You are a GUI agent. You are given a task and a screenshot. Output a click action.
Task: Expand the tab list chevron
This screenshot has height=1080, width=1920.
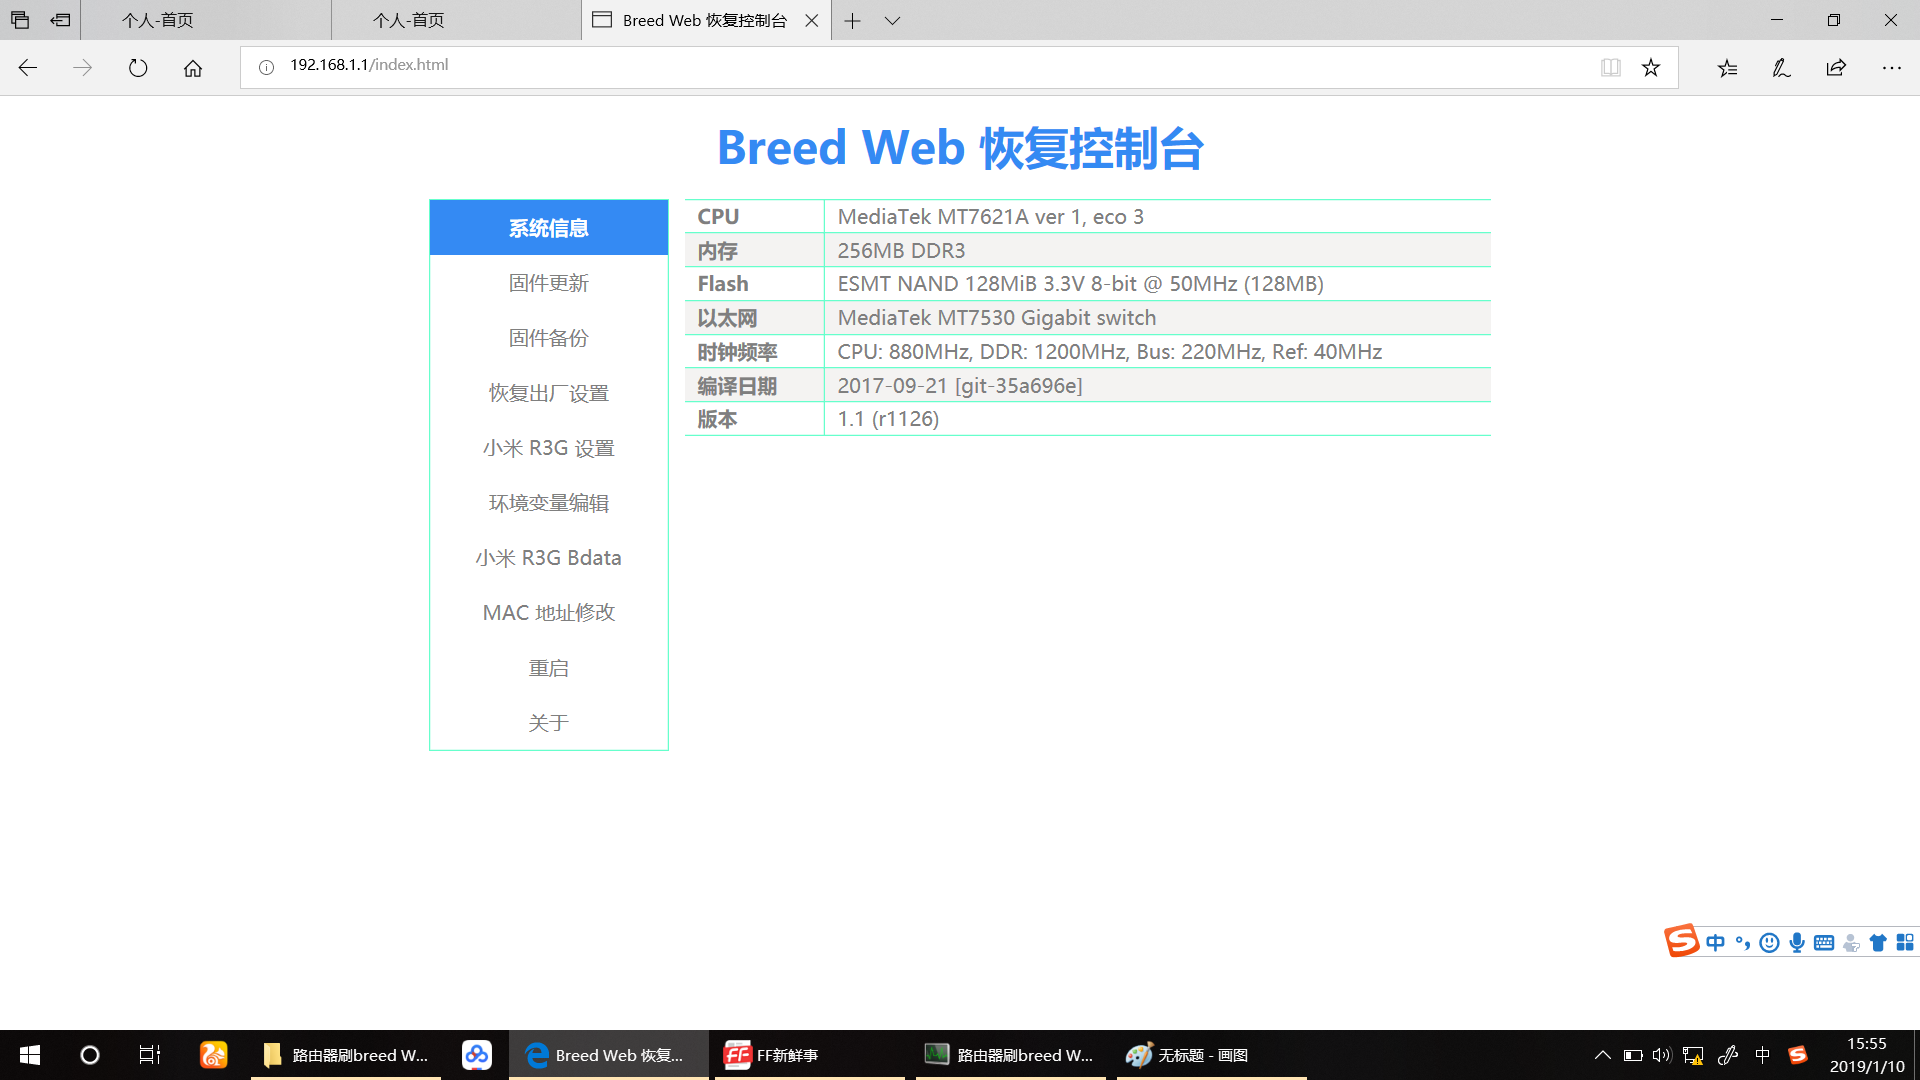(893, 20)
